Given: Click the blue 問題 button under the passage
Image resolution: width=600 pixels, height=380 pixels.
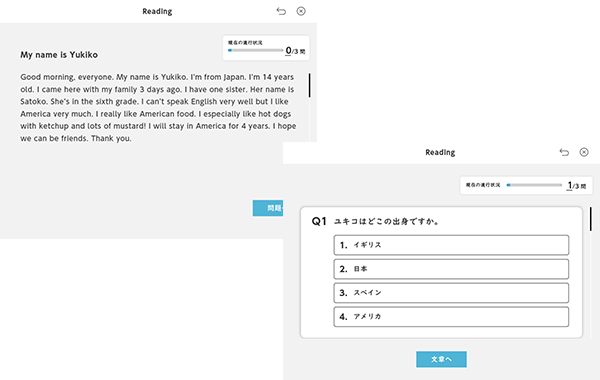Looking at the screenshot, I should (268, 208).
